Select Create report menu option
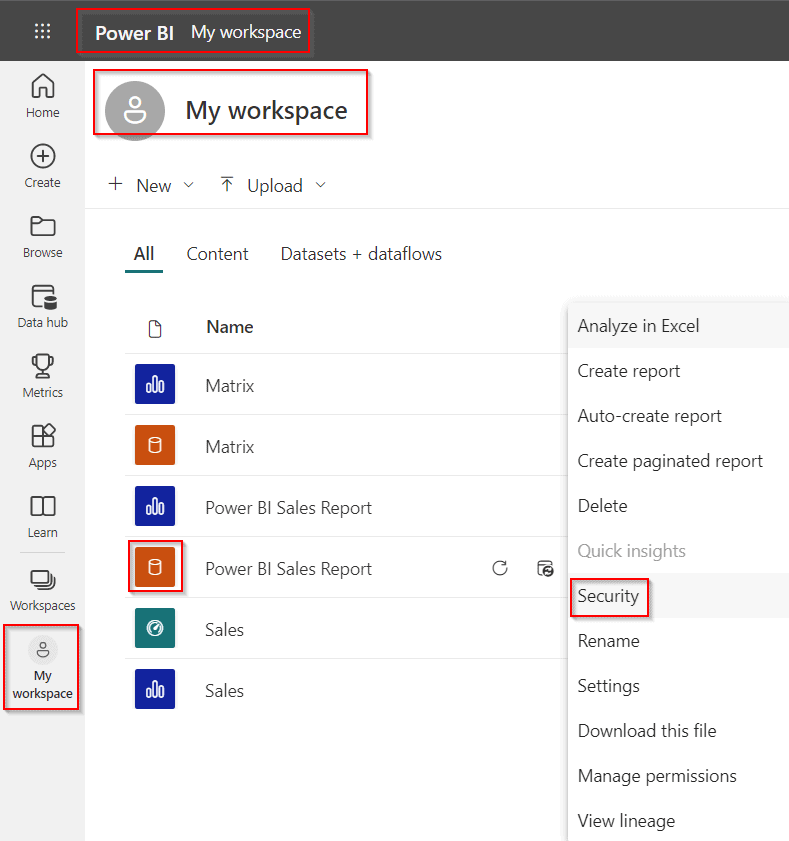This screenshot has width=789, height=841. coord(678,371)
